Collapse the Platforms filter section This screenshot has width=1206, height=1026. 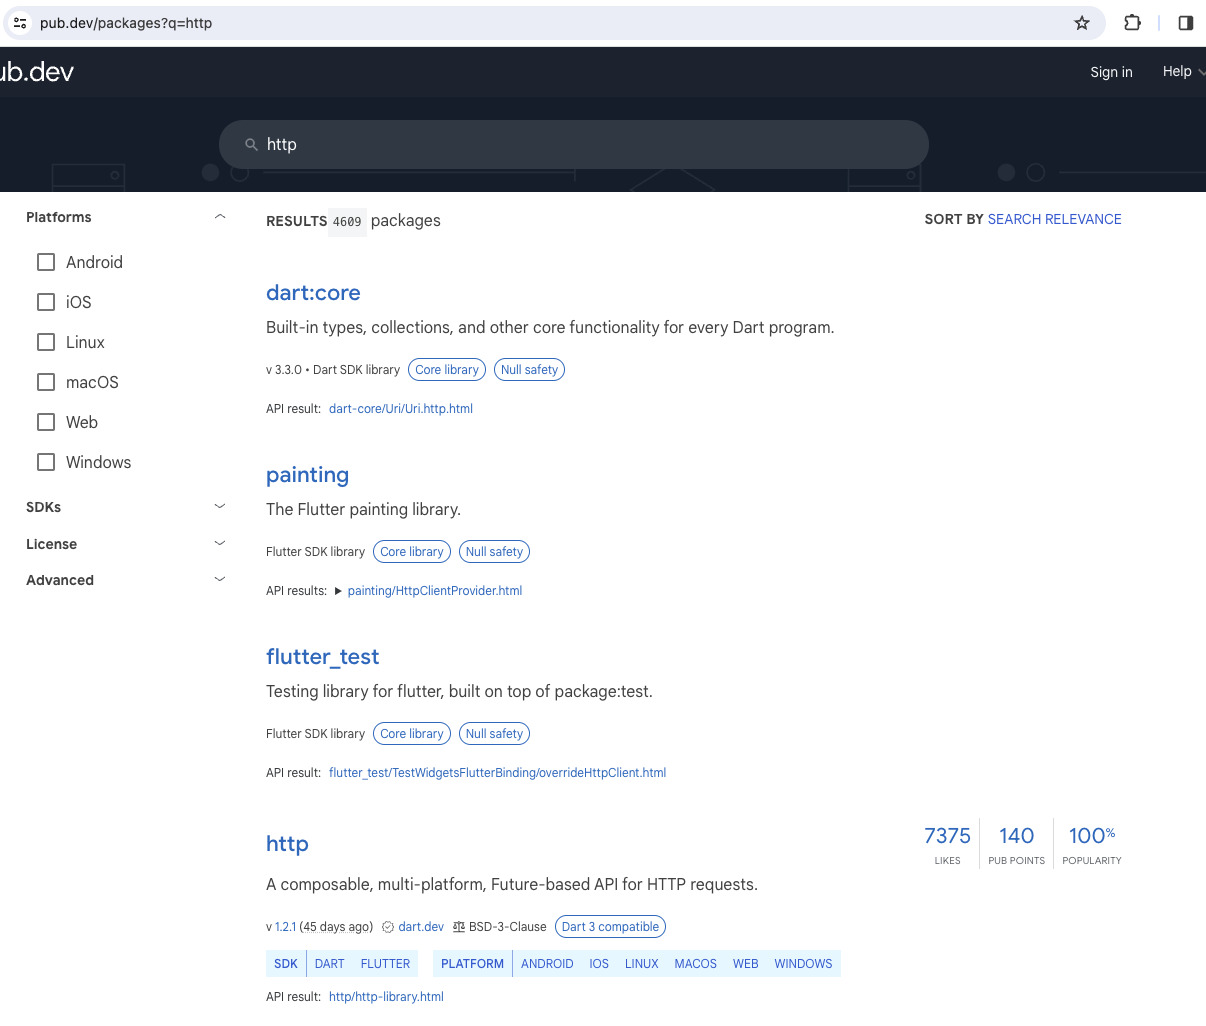pyautogui.click(x=220, y=217)
